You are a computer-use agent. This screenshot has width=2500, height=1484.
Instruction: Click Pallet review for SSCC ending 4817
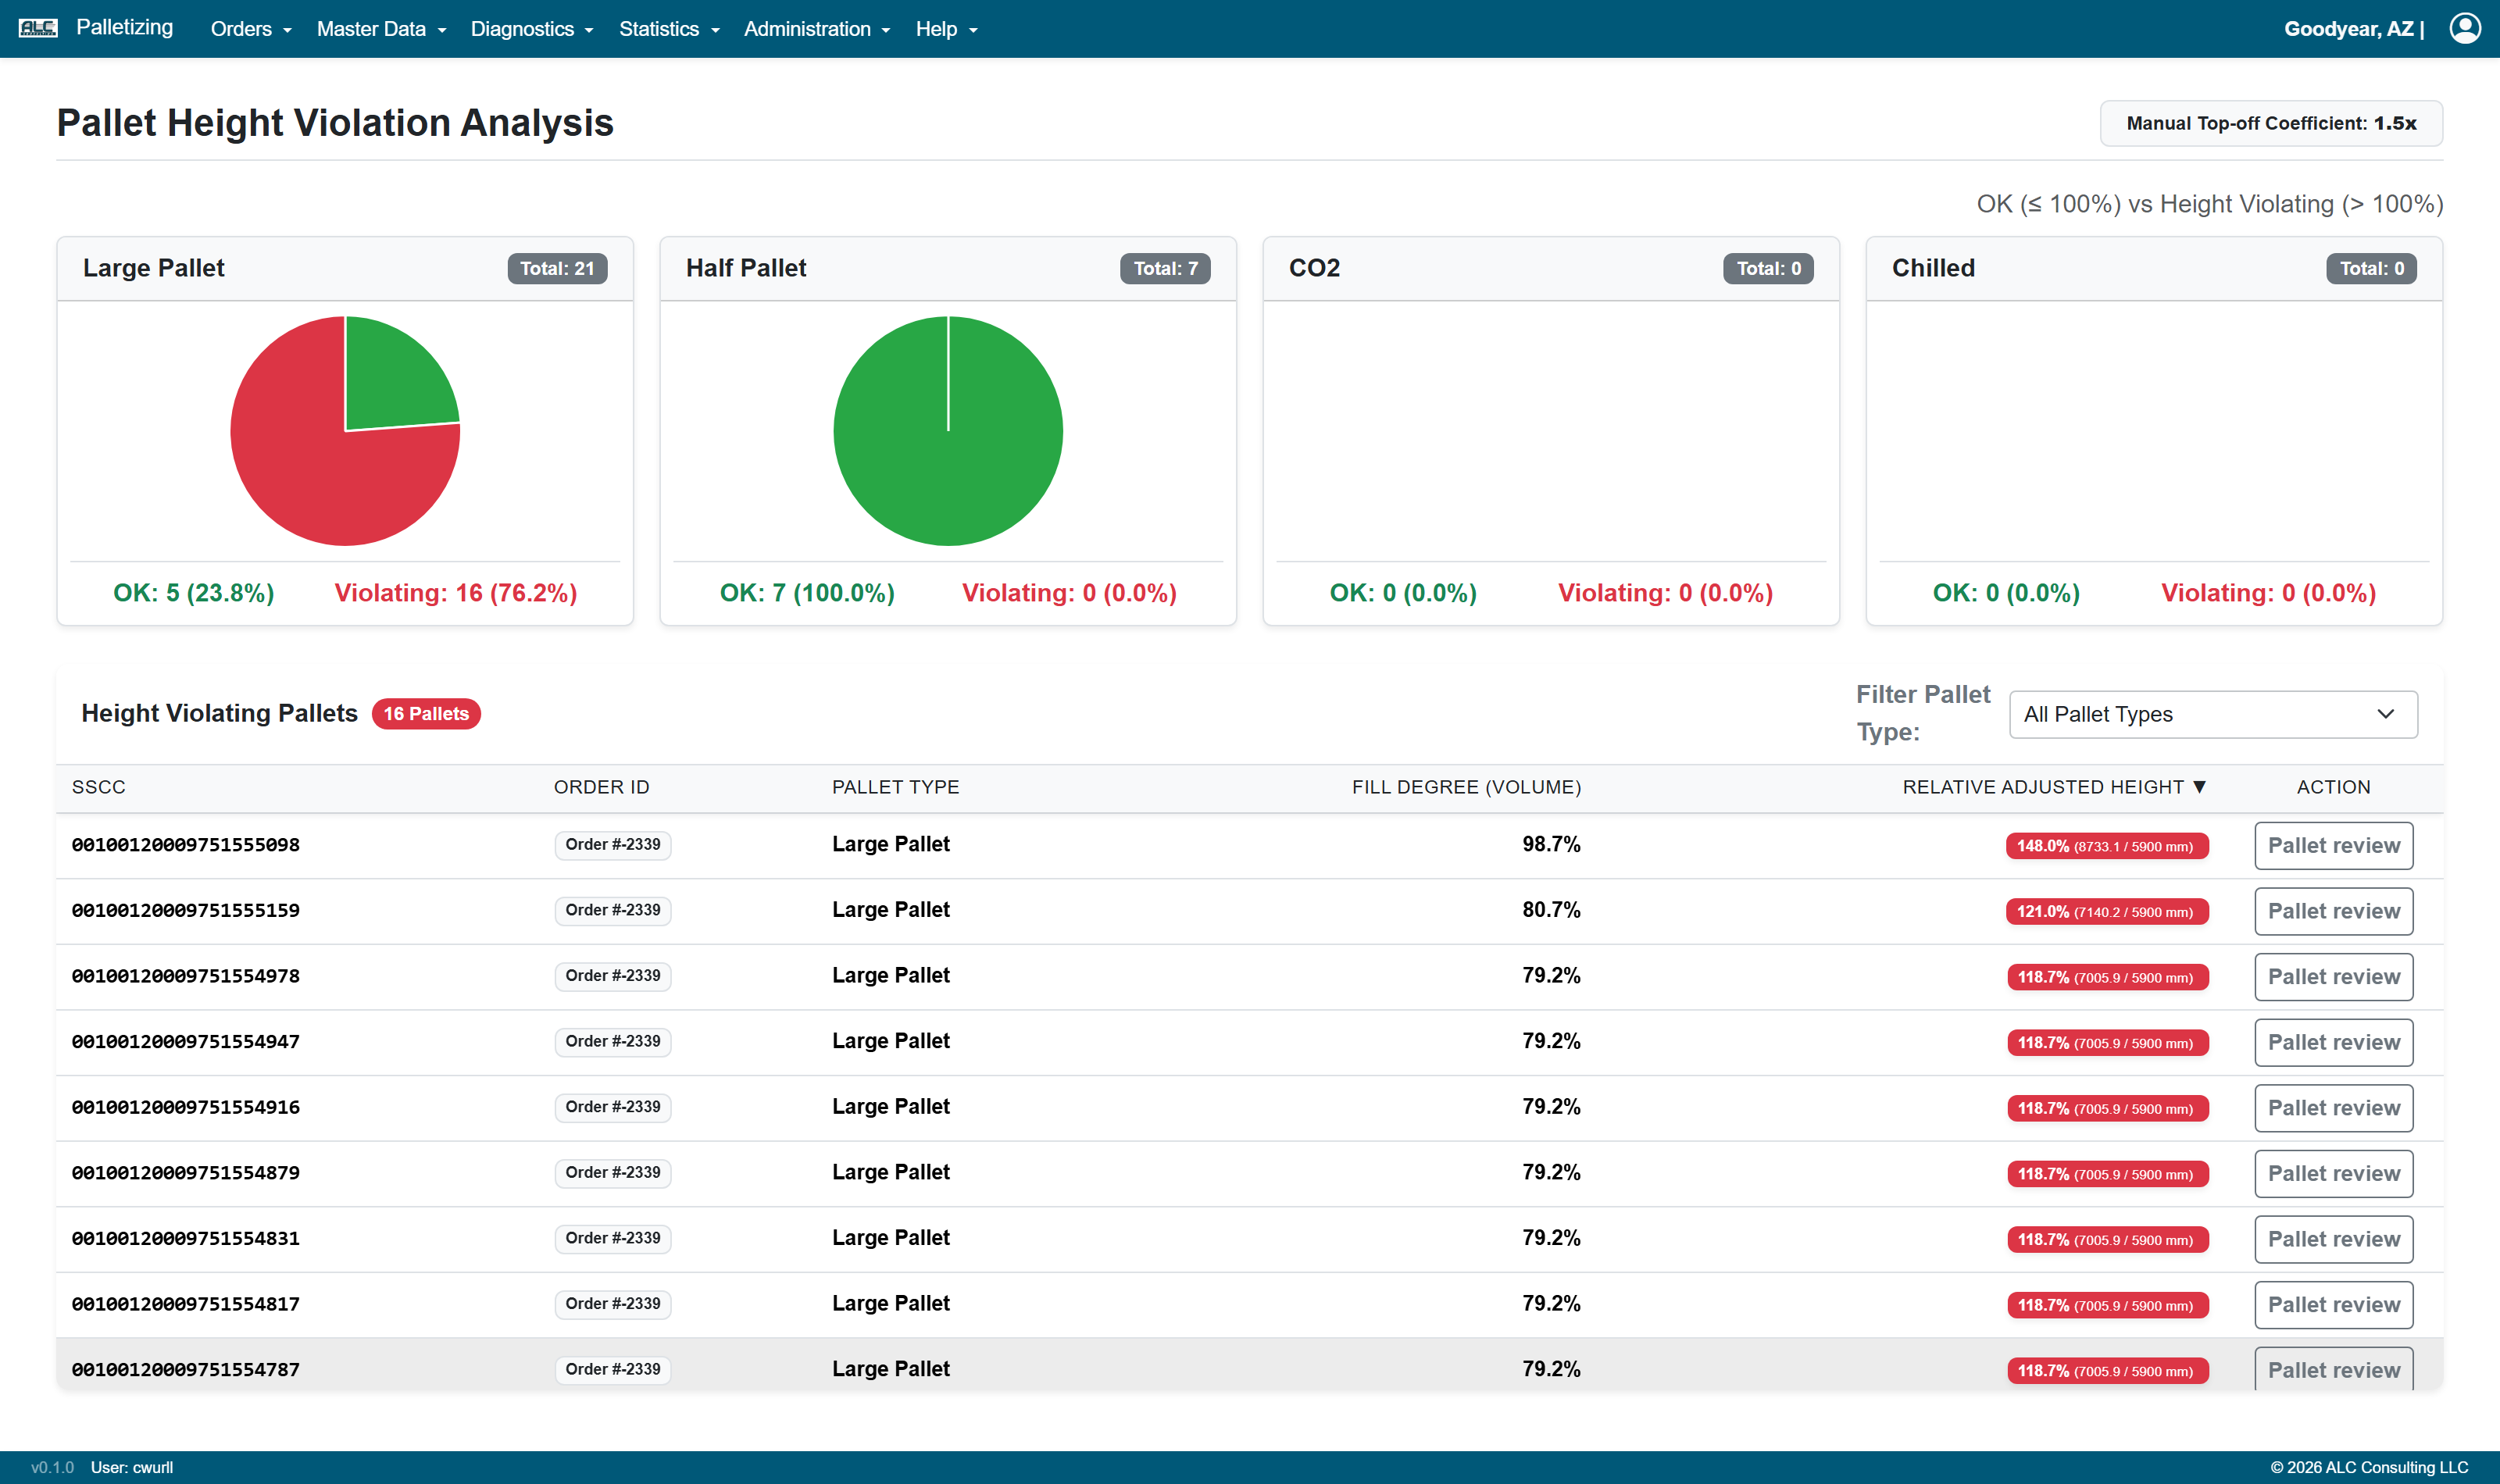2333,1305
